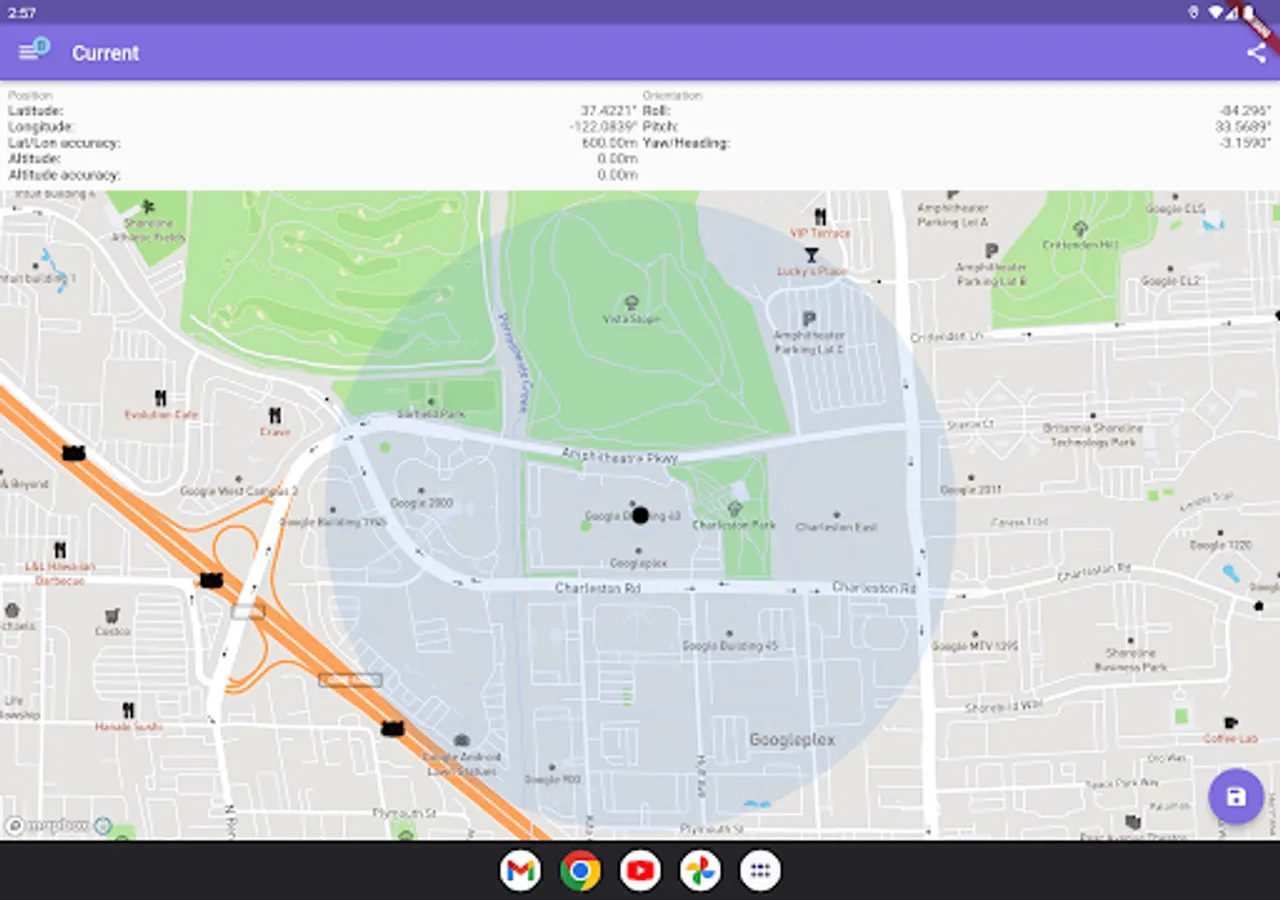Click the 'Google Building 45' map label
The width and height of the screenshot is (1280, 900).
tap(730, 646)
